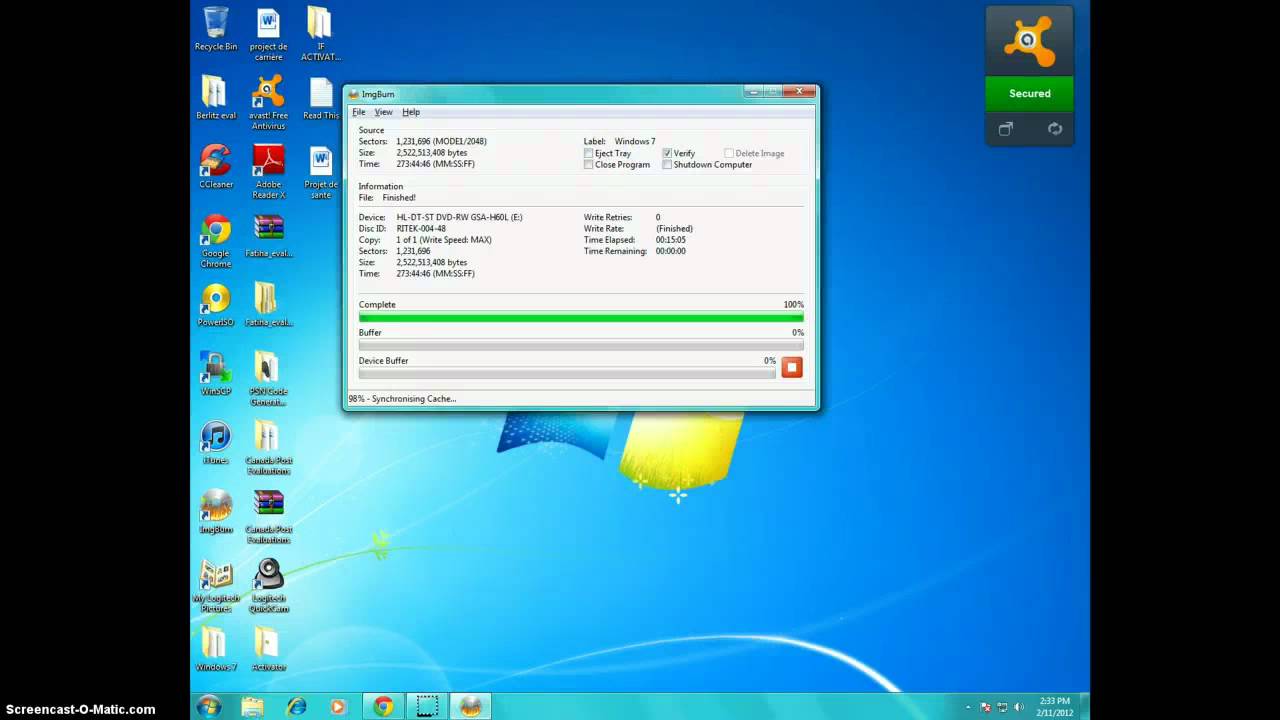Image resolution: width=1280 pixels, height=720 pixels.
Task: Click the 'Finished!' file information text
Action: point(399,198)
